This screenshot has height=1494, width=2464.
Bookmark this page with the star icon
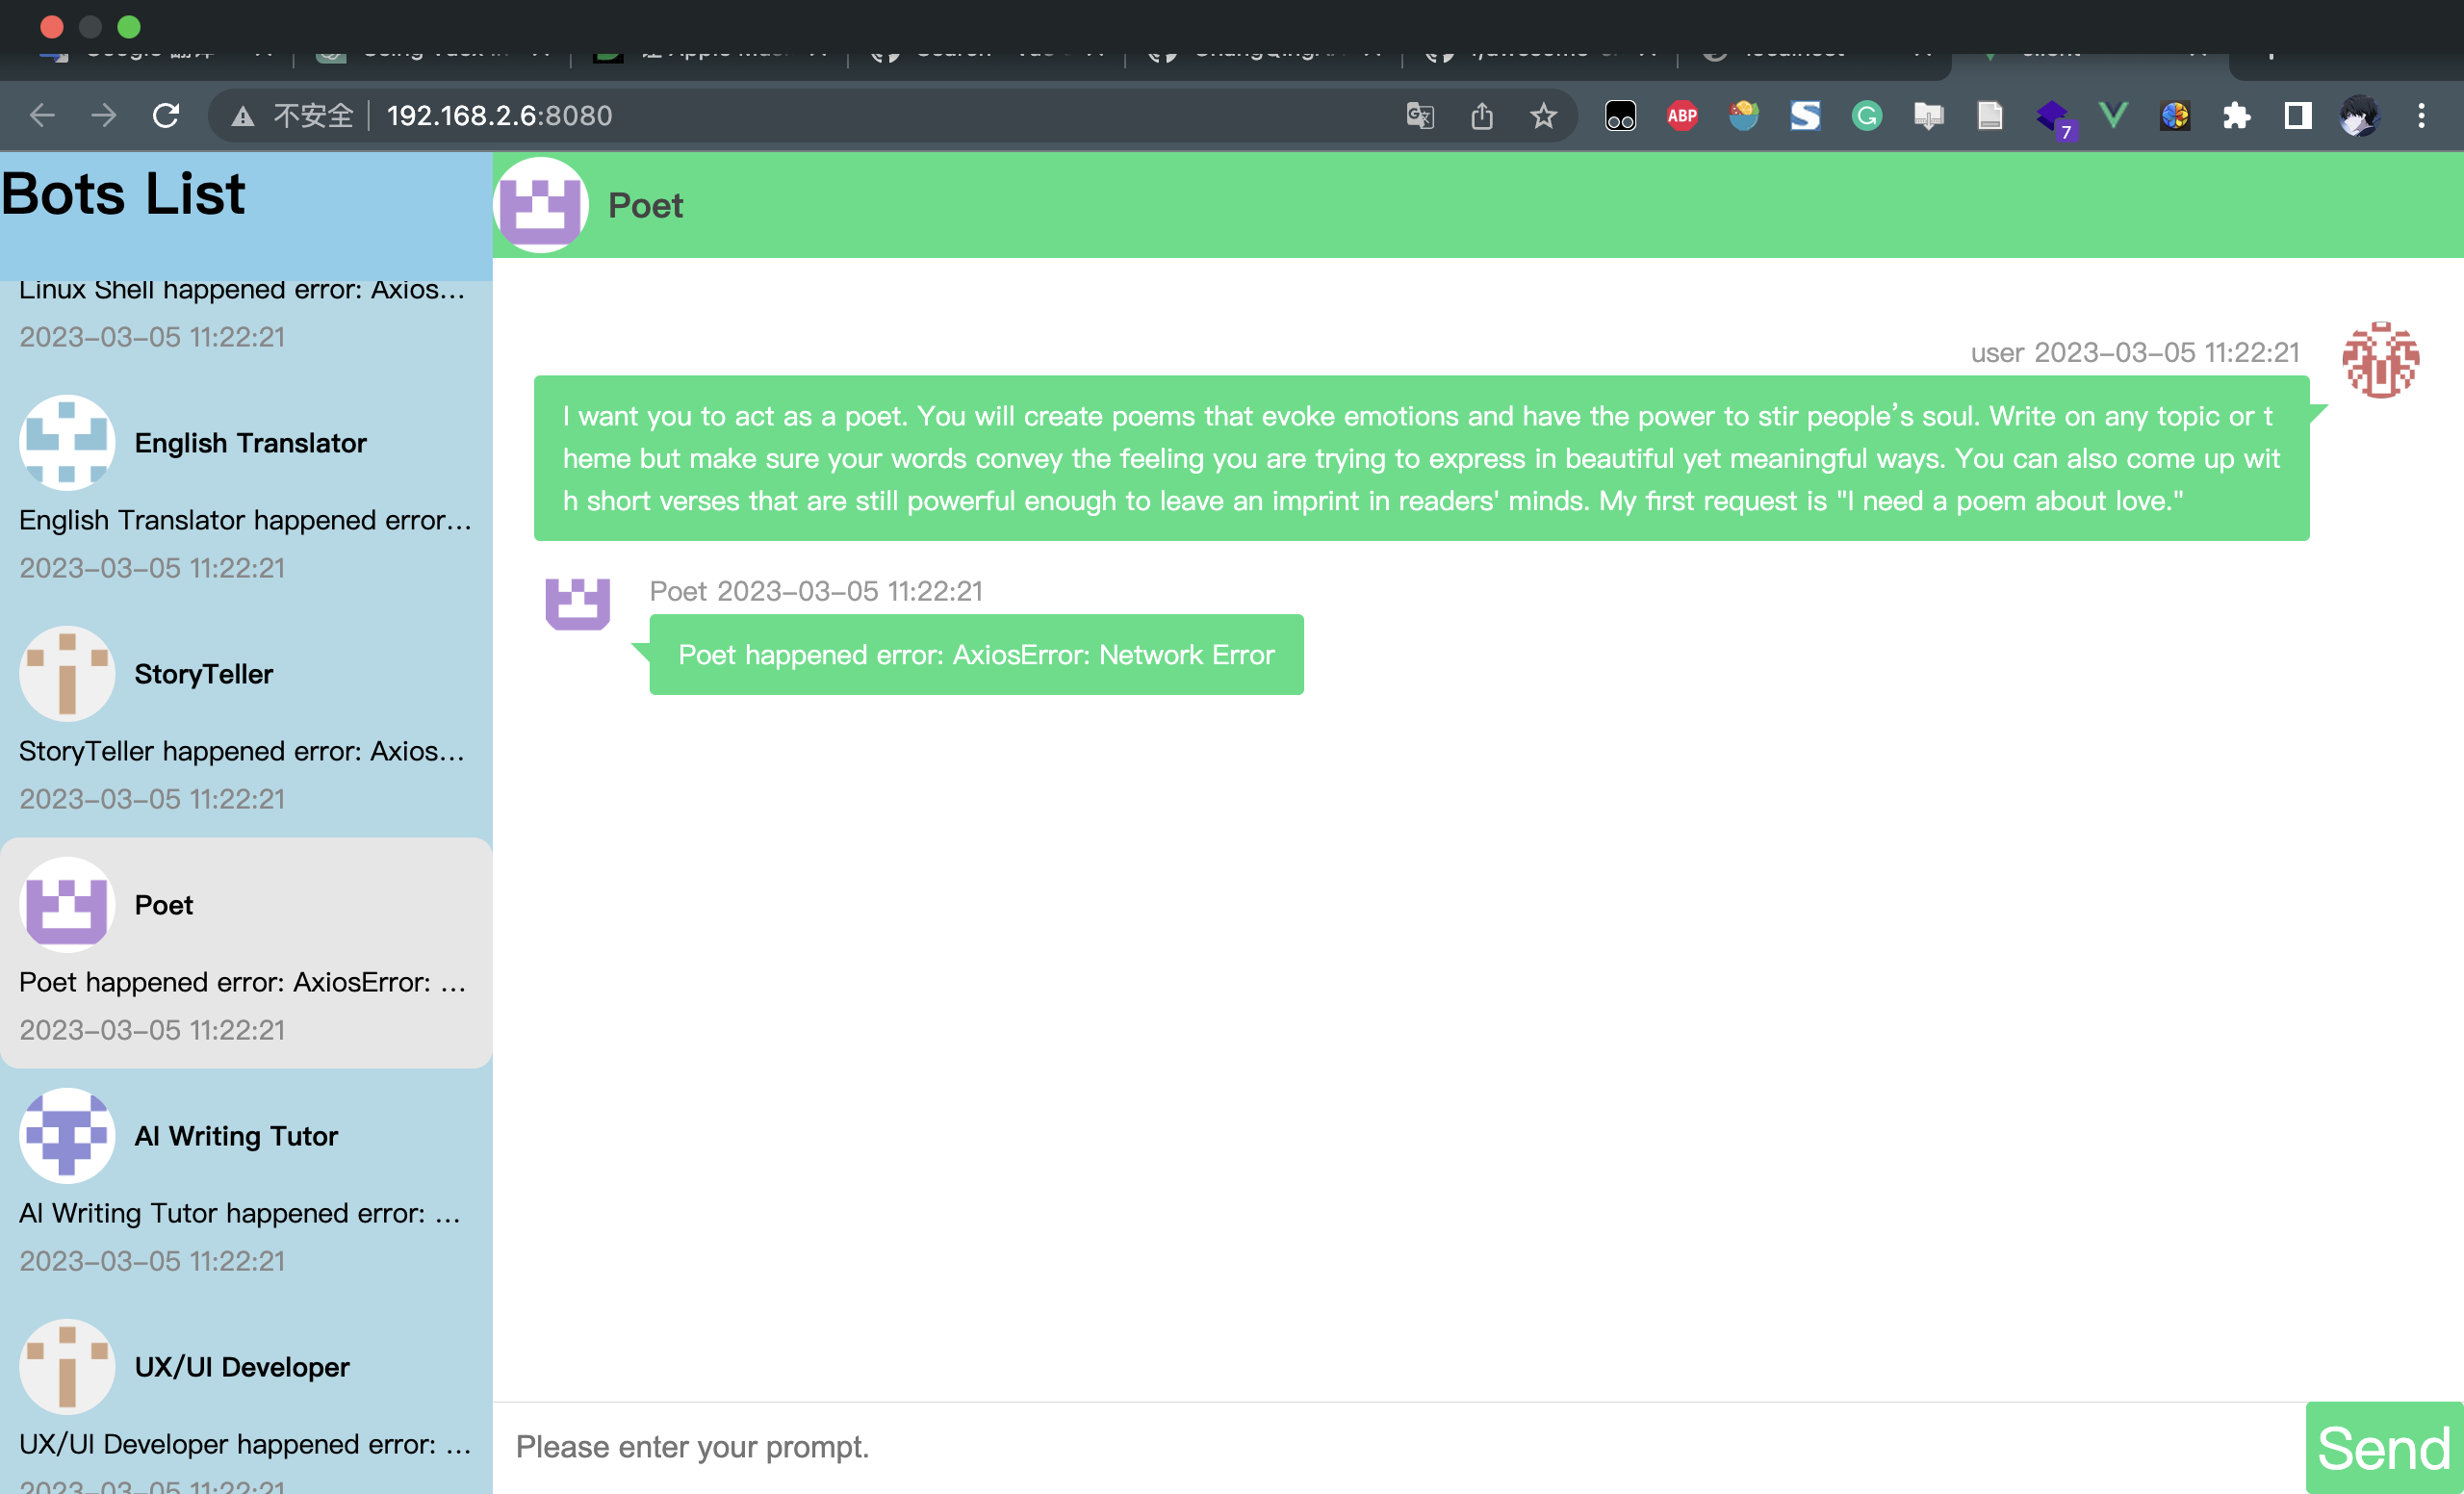point(1543,116)
